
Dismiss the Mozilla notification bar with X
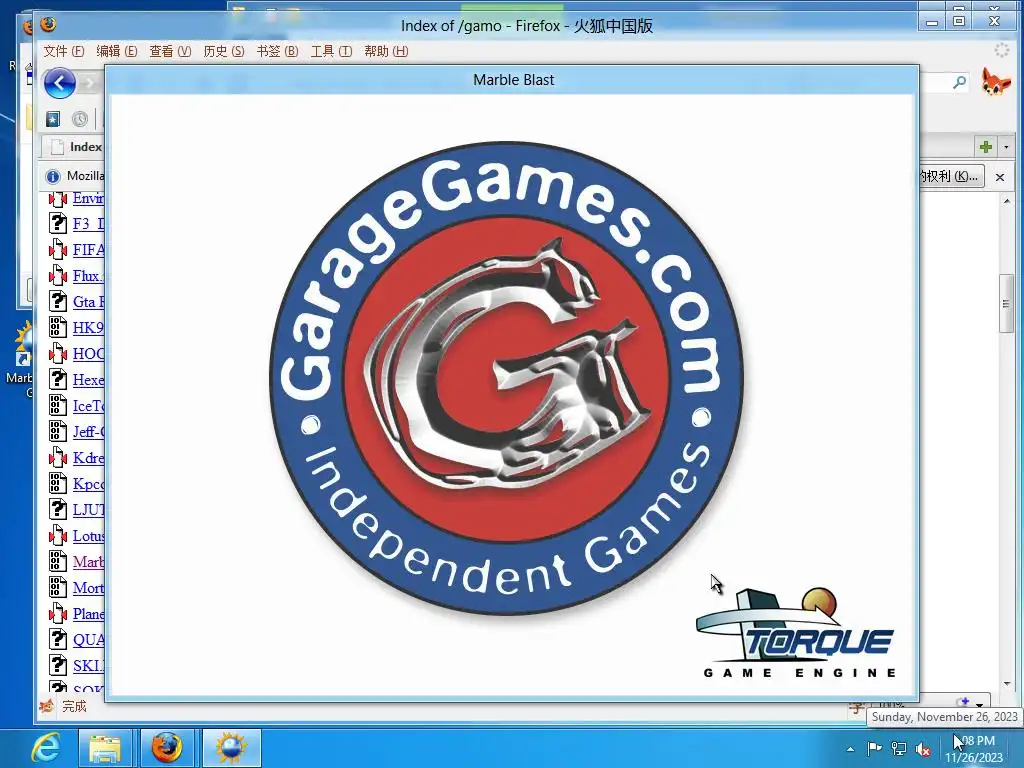pyautogui.click(x=1000, y=177)
